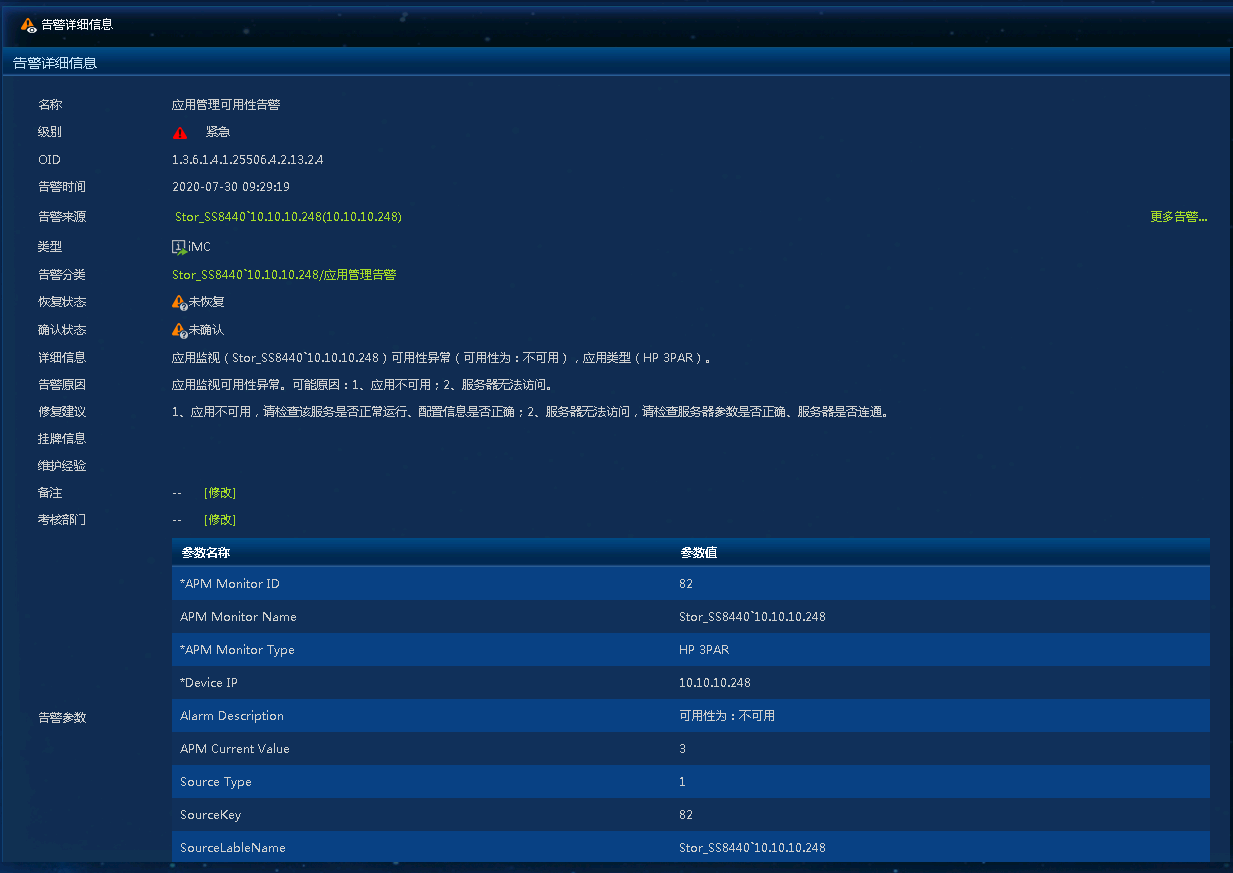Click the alarm warning icon in title bar
The image size is (1233, 873).
point(29,24)
